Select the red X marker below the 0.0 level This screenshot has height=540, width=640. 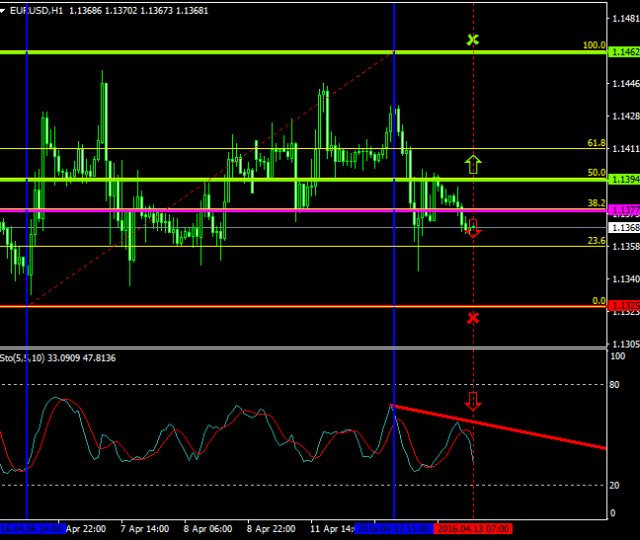pos(473,318)
